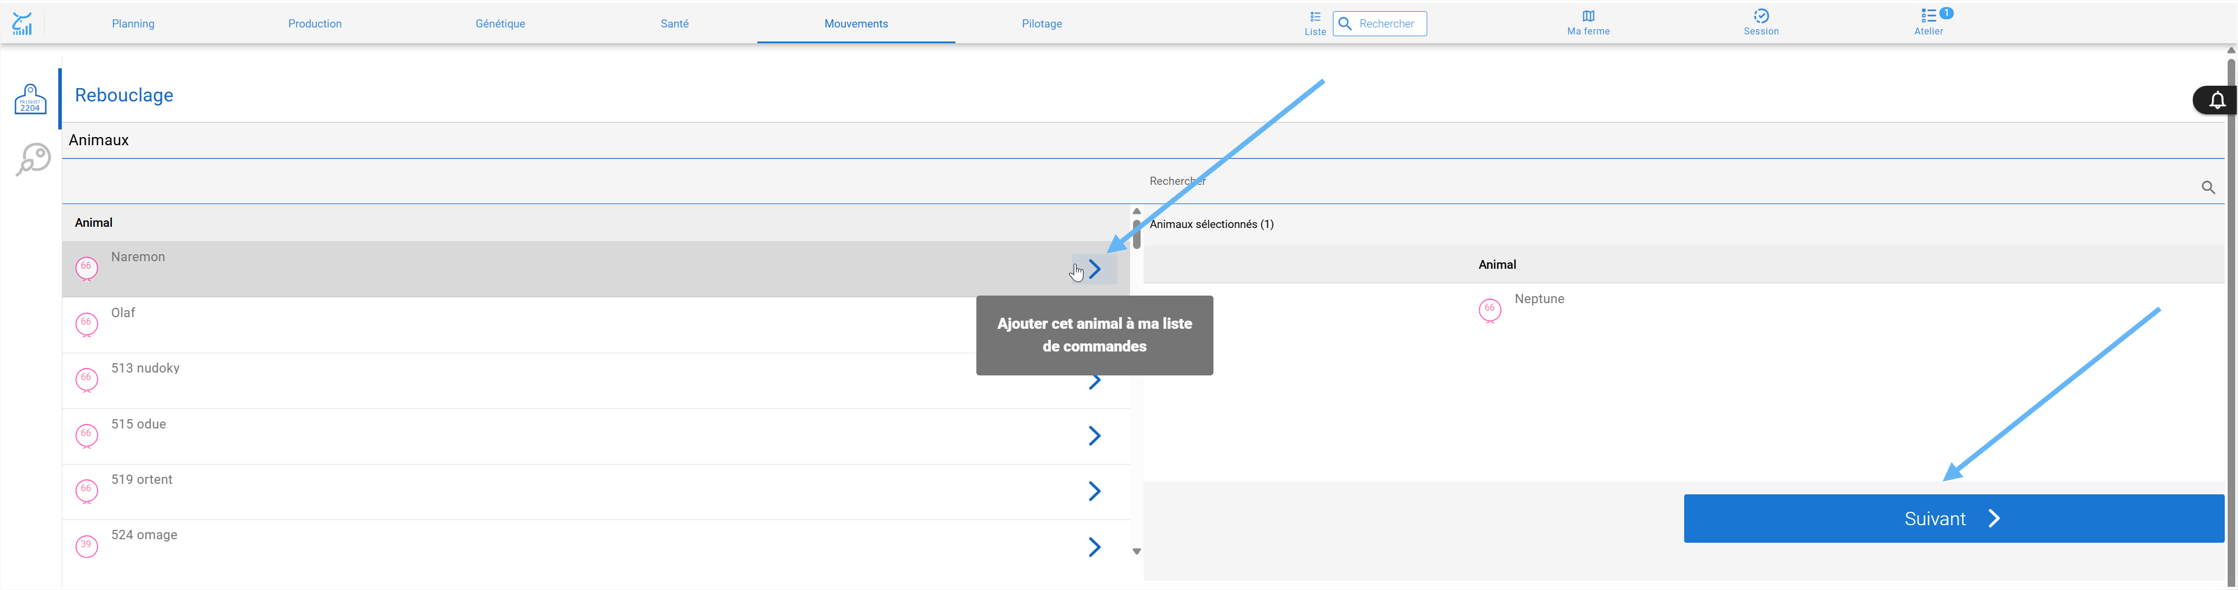Open the Session icon
The image size is (2238, 590).
[1761, 16]
